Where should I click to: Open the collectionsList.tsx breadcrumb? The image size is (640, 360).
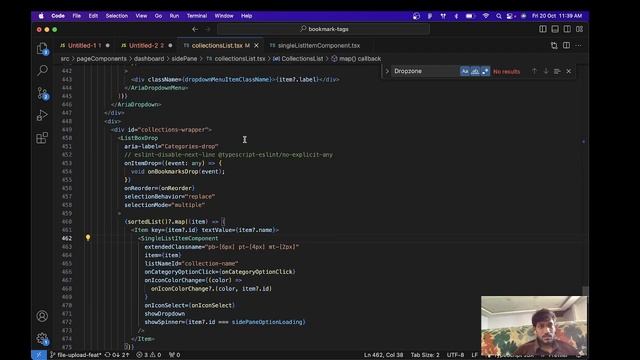click(x=236, y=59)
